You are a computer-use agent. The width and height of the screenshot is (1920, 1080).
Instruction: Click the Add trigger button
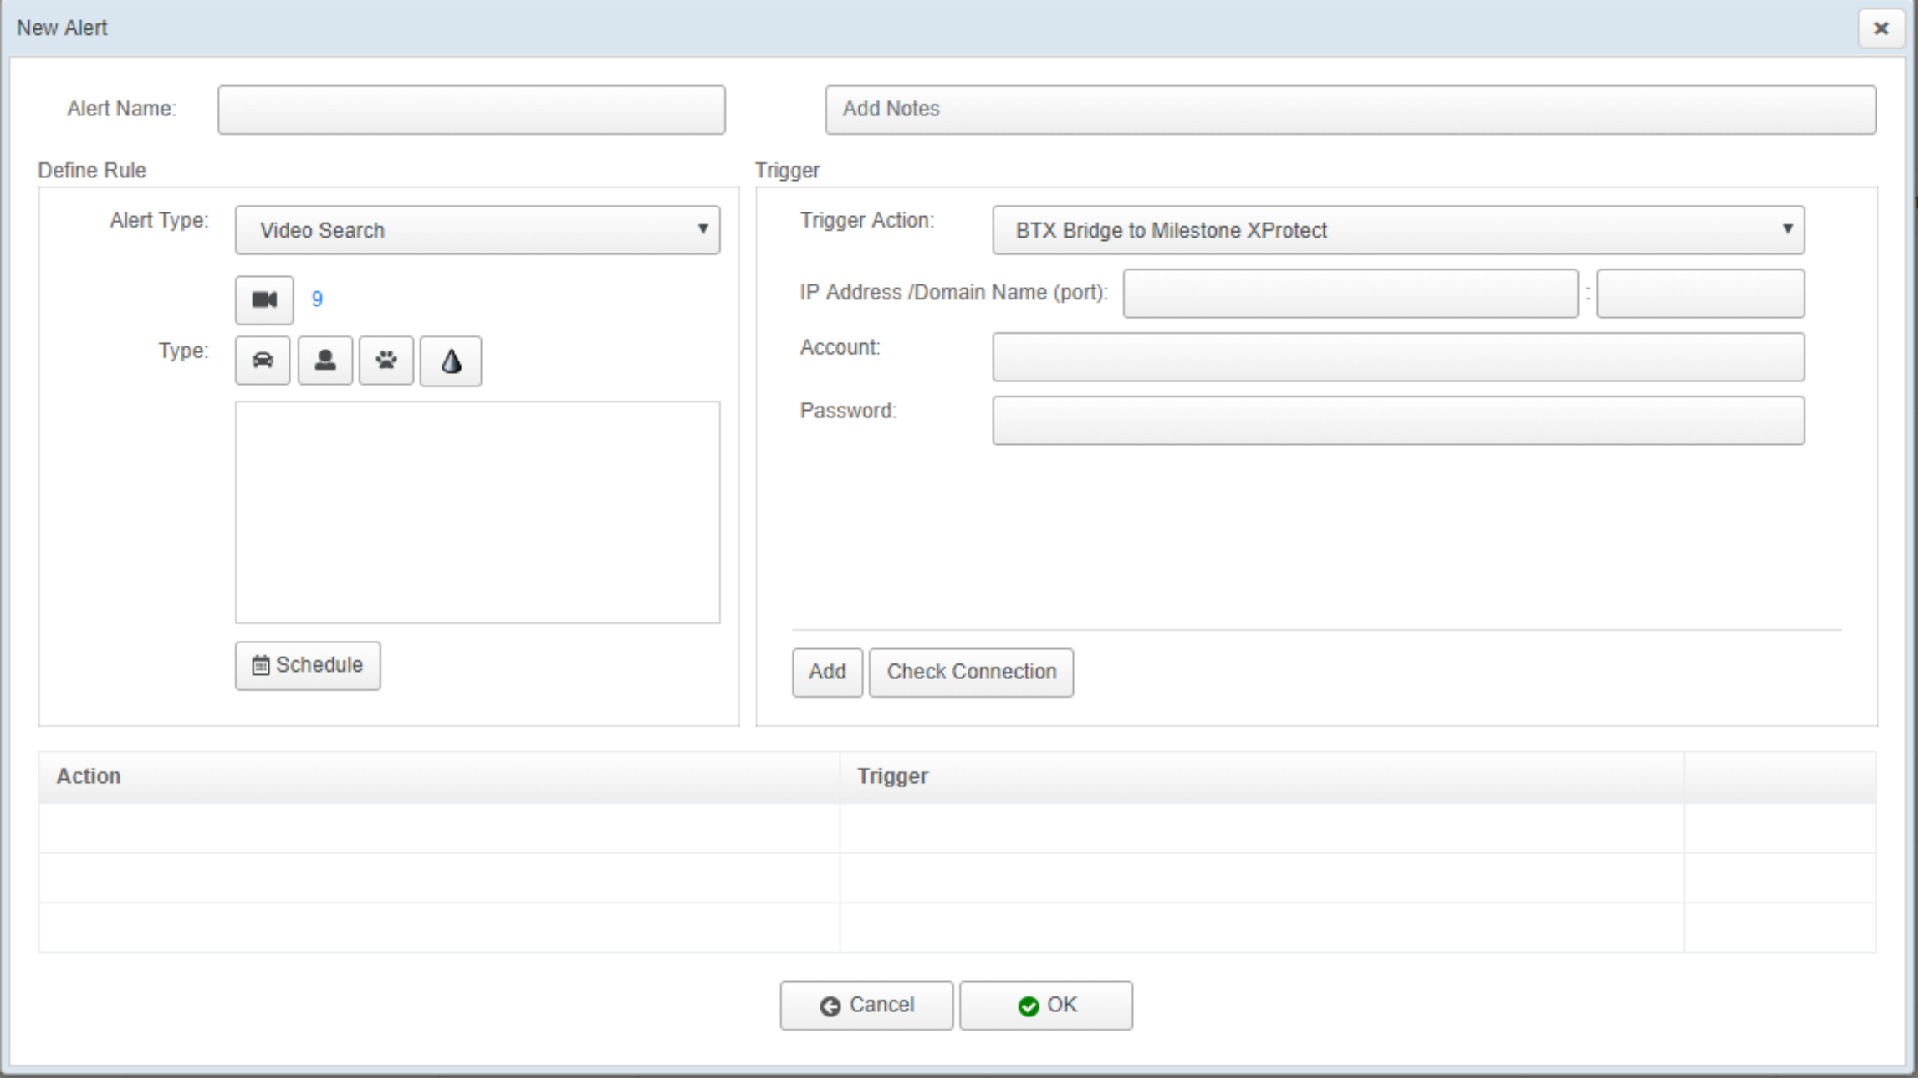pyautogui.click(x=825, y=671)
